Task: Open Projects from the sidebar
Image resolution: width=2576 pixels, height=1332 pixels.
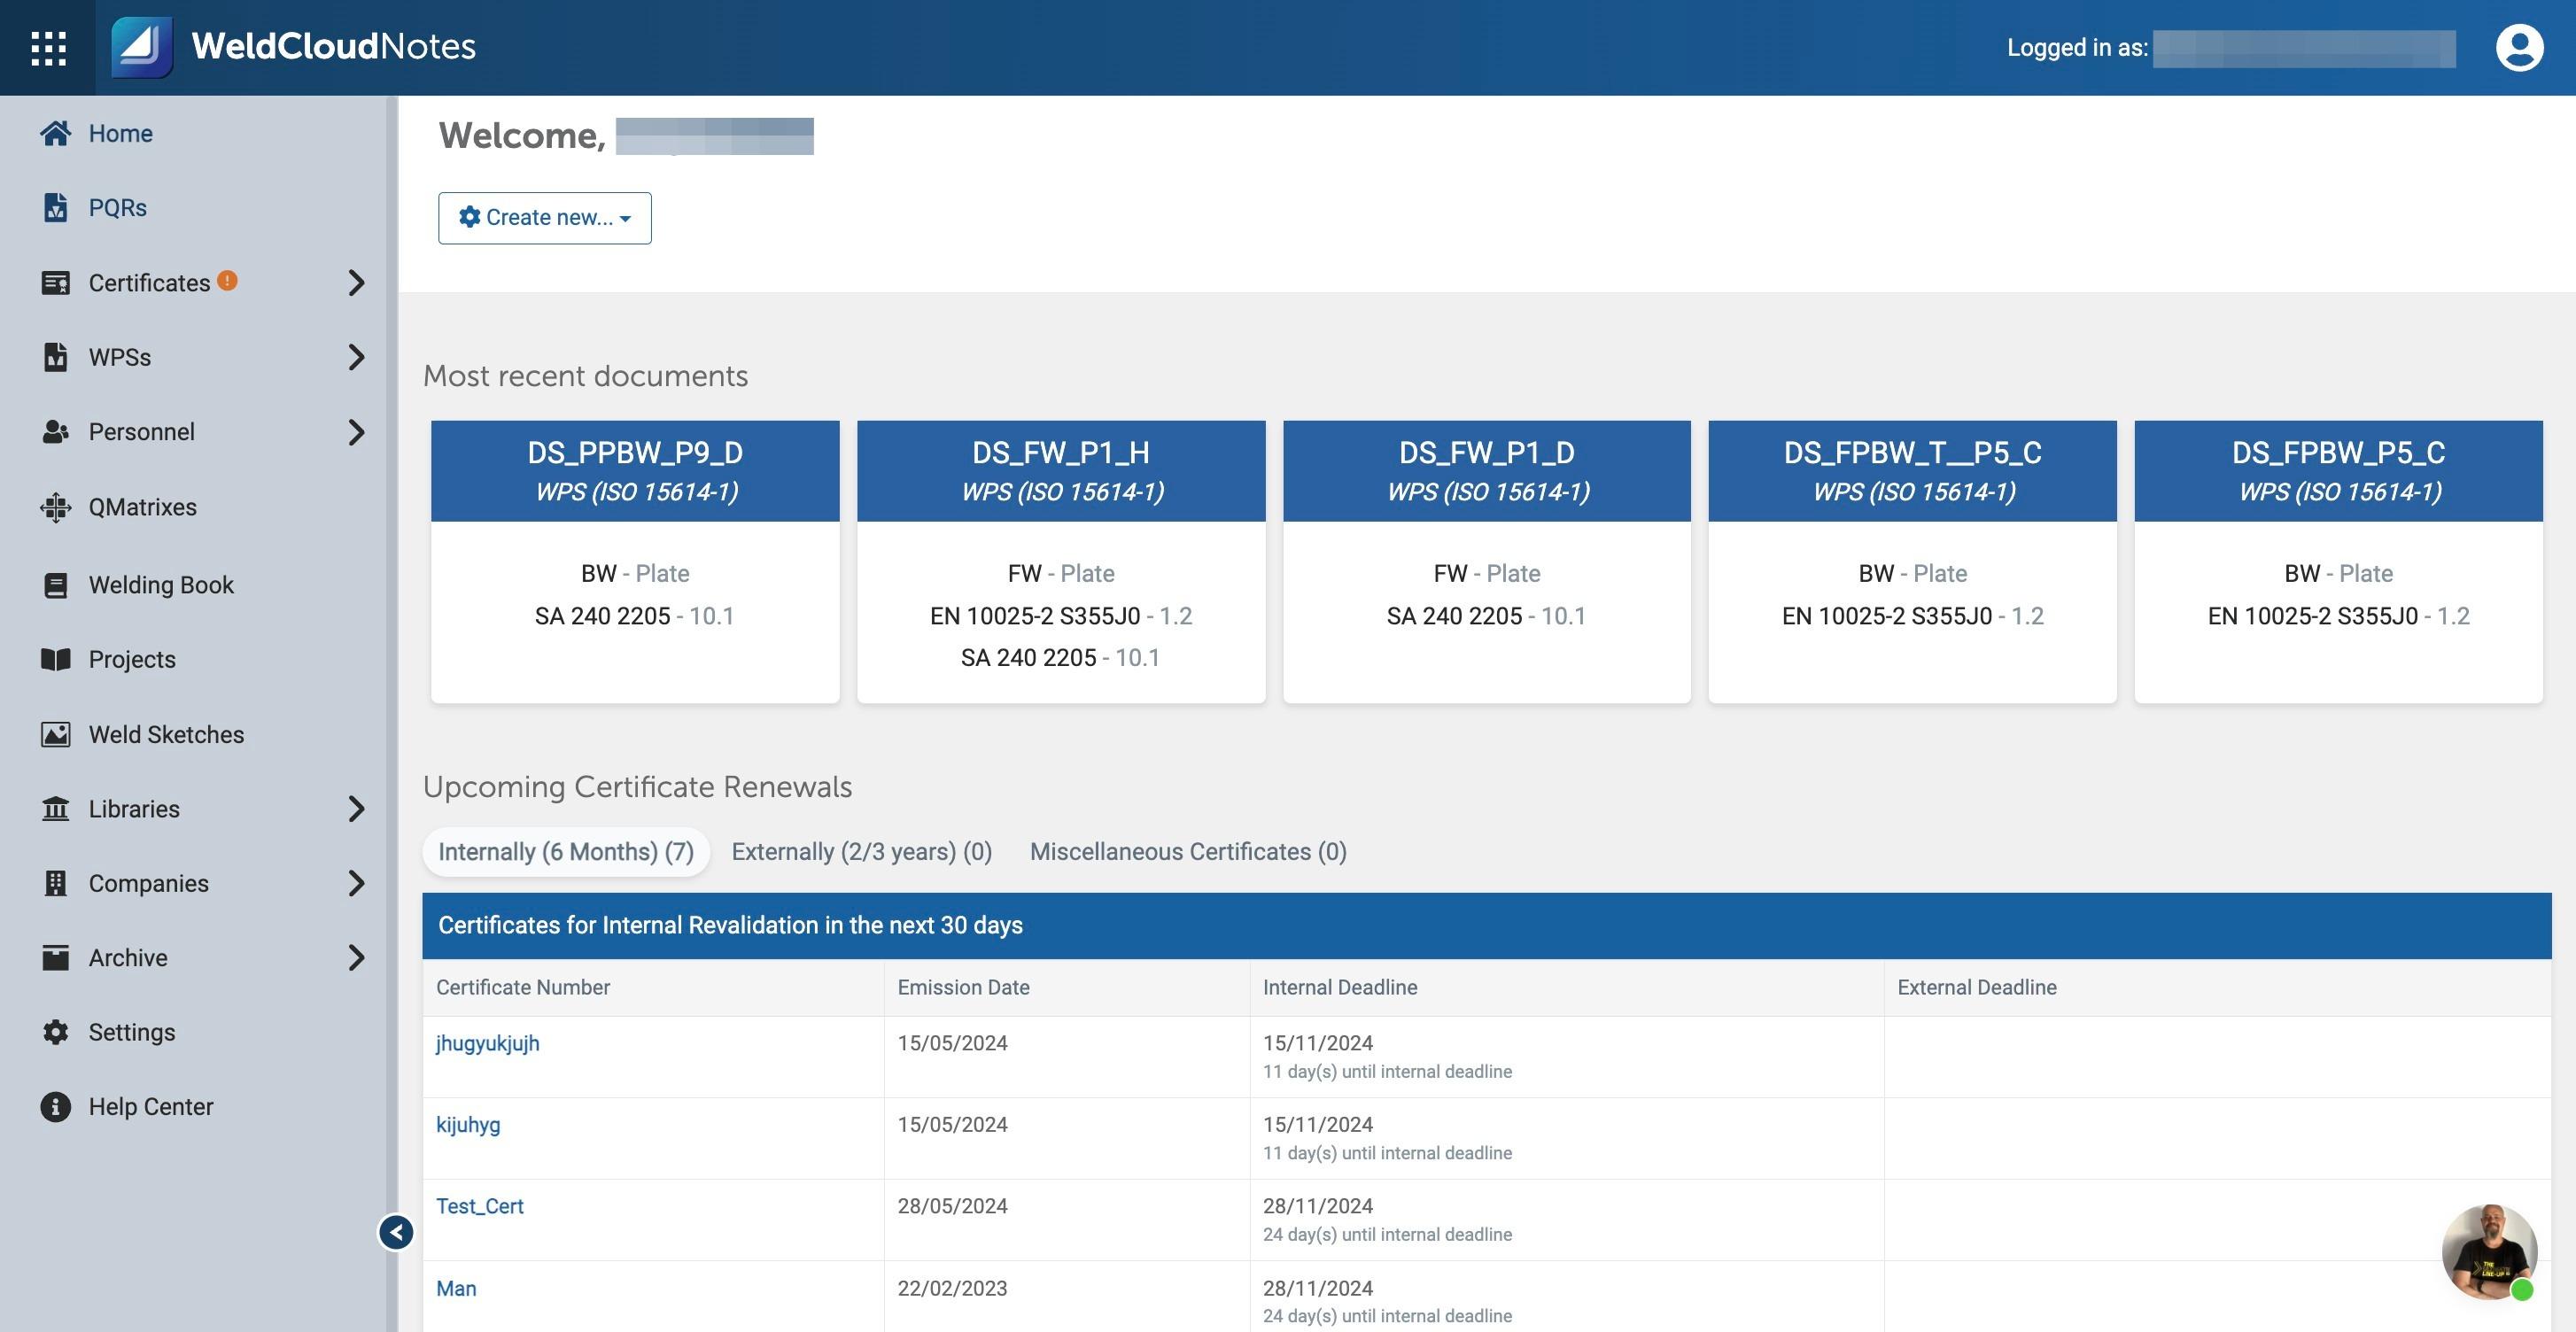Action: click(x=132, y=659)
